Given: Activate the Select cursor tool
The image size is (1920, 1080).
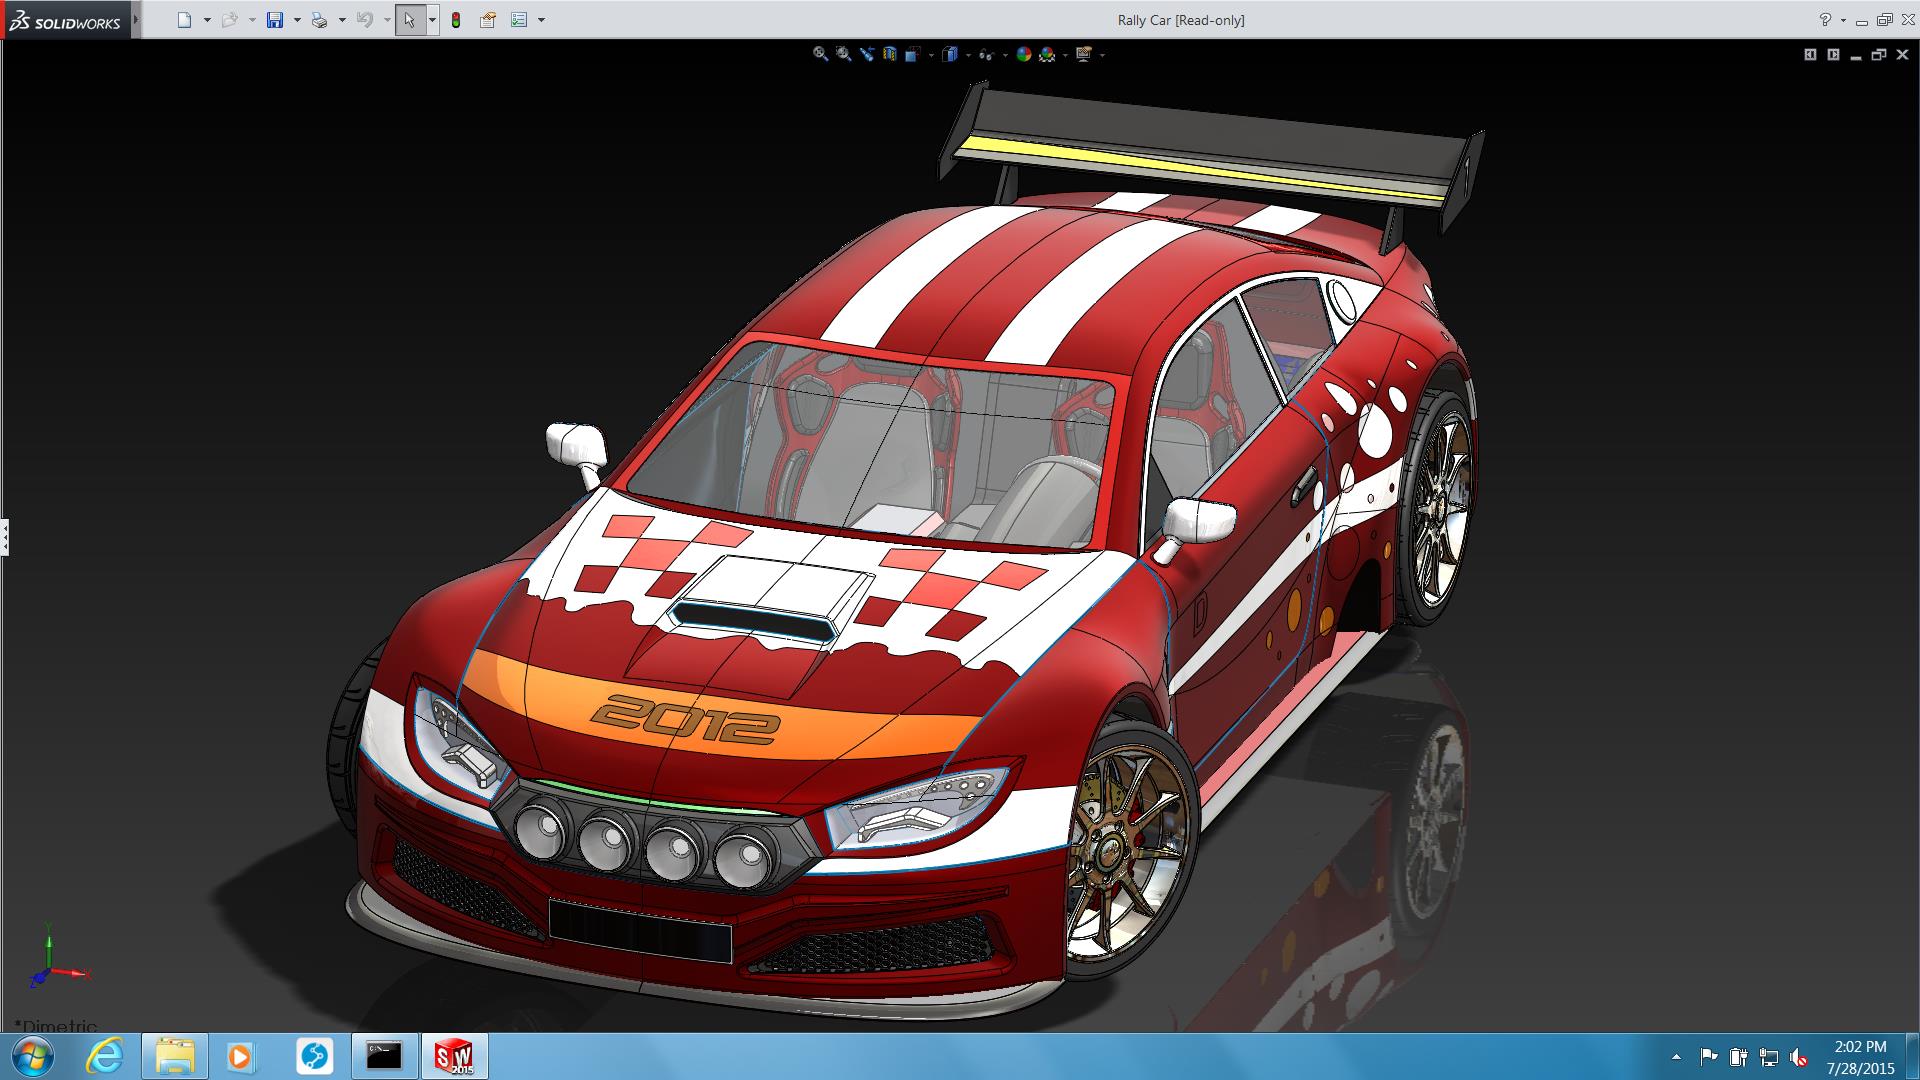Looking at the screenshot, I should pyautogui.click(x=409, y=20).
